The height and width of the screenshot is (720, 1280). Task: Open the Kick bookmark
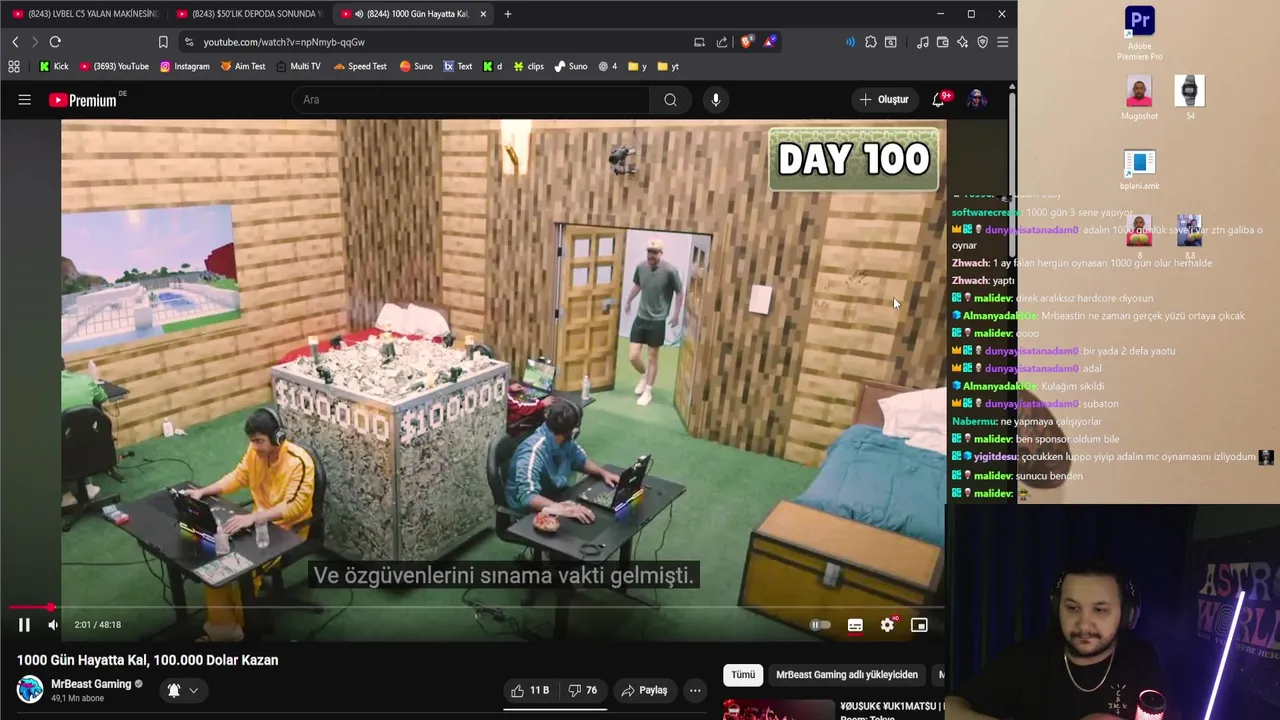click(x=54, y=67)
